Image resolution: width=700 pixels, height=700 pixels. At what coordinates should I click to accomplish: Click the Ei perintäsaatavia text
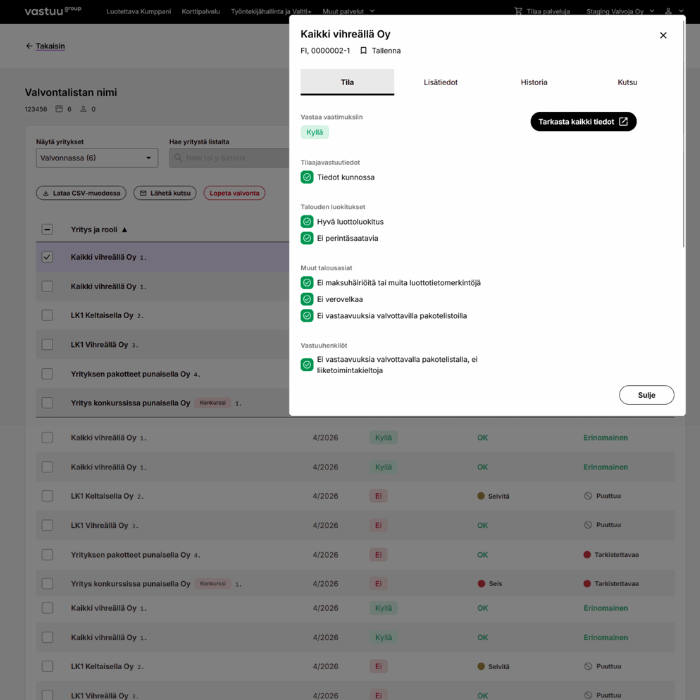click(347, 238)
